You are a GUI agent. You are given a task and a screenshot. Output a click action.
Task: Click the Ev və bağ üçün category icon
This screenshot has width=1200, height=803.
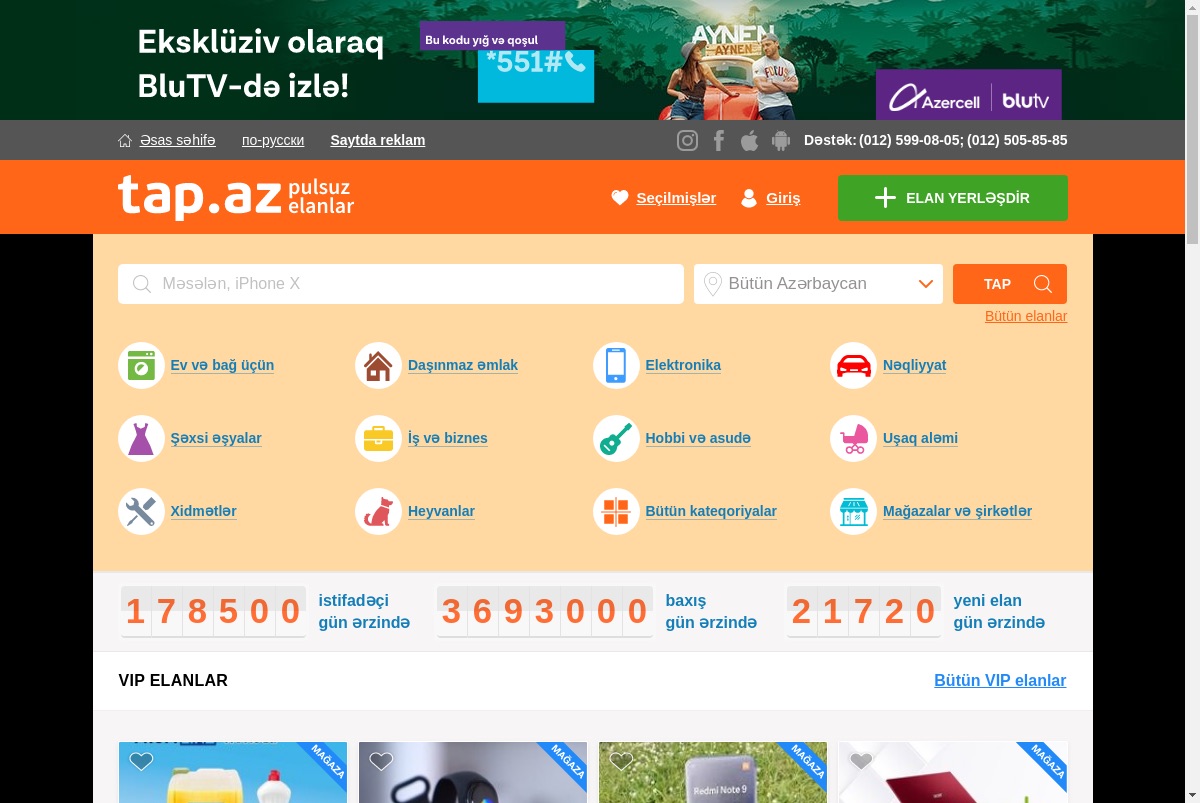click(x=141, y=365)
